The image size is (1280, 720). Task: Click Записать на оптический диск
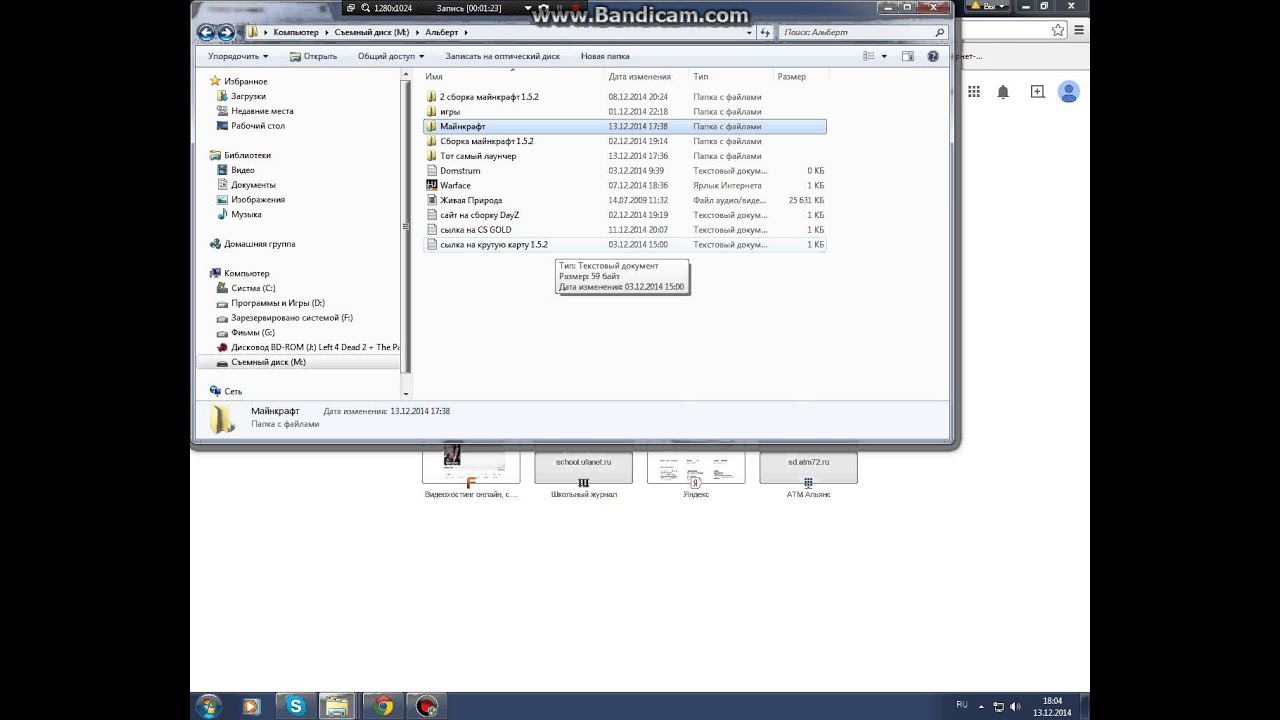coord(502,56)
